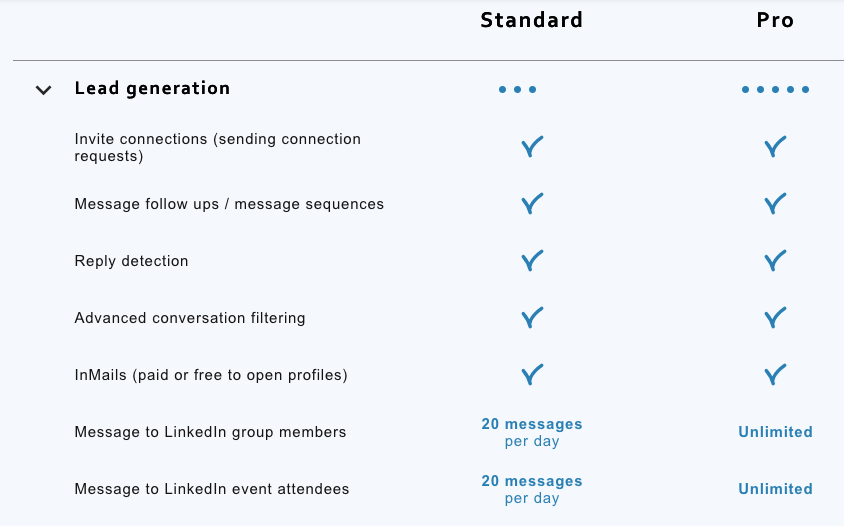Click Pro's Unlimited for LinkedIn group members
Image resolution: width=844 pixels, height=526 pixels.
coord(775,432)
